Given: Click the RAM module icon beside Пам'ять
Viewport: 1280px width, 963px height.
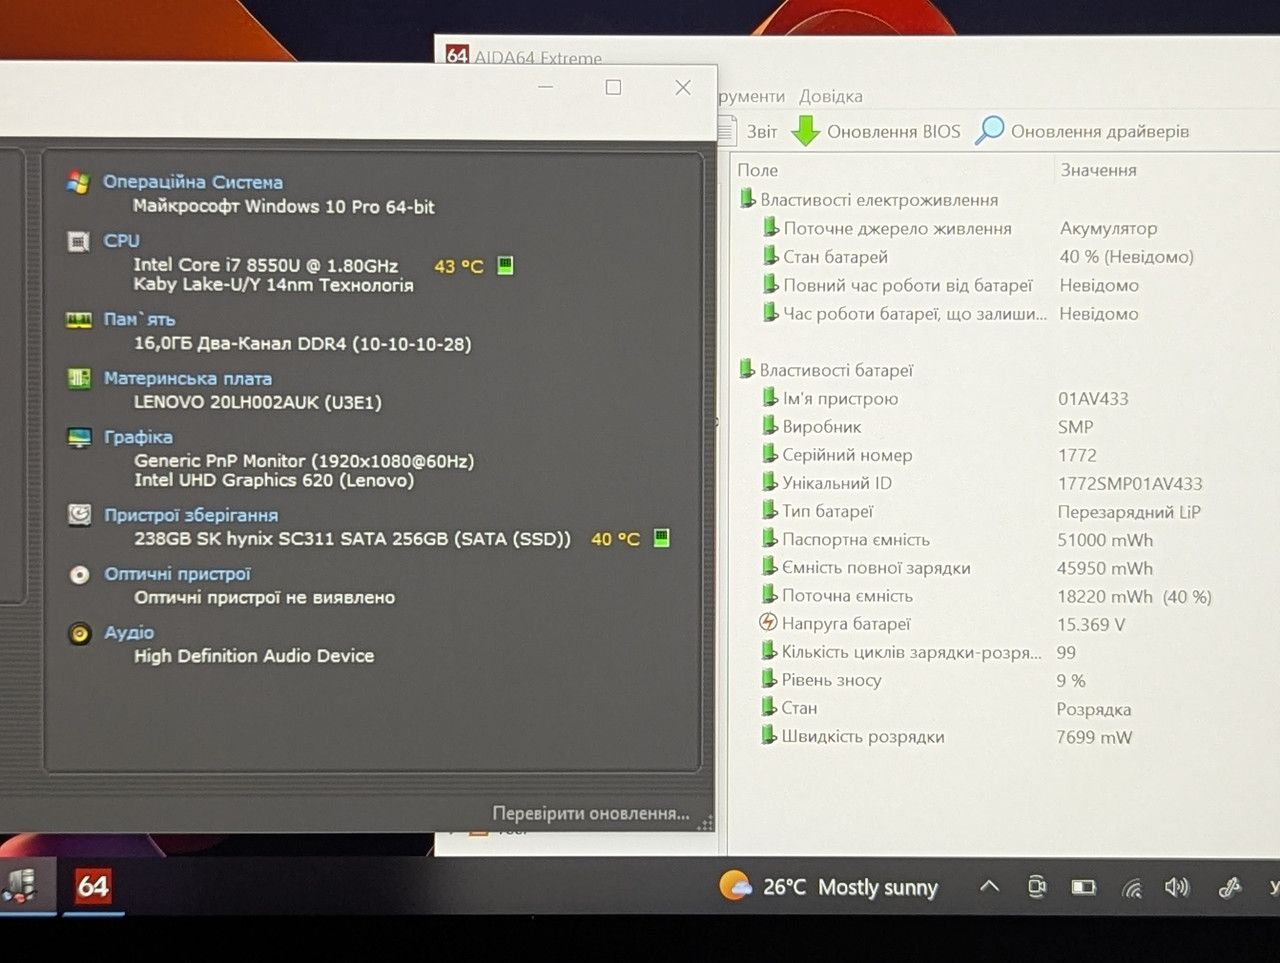Looking at the screenshot, I should [x=78, y=320].
